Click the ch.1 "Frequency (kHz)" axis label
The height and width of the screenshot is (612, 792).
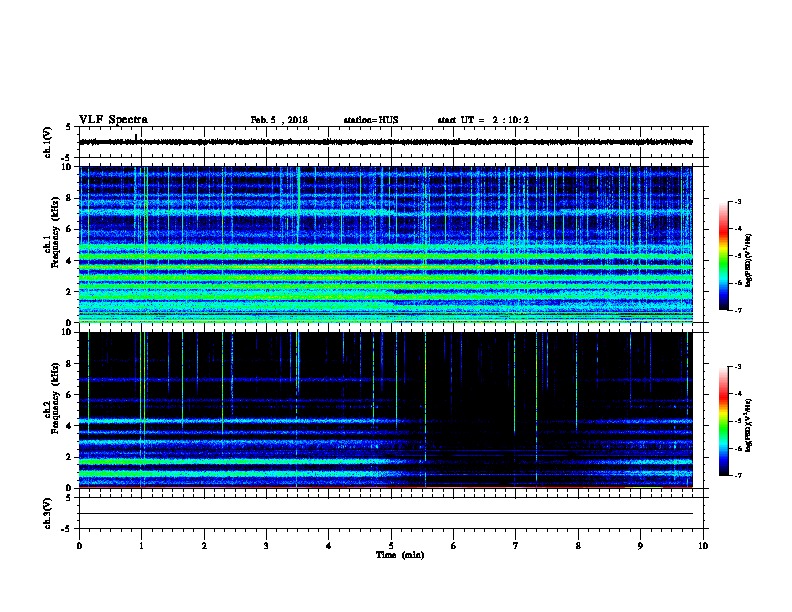coord(56,232)
